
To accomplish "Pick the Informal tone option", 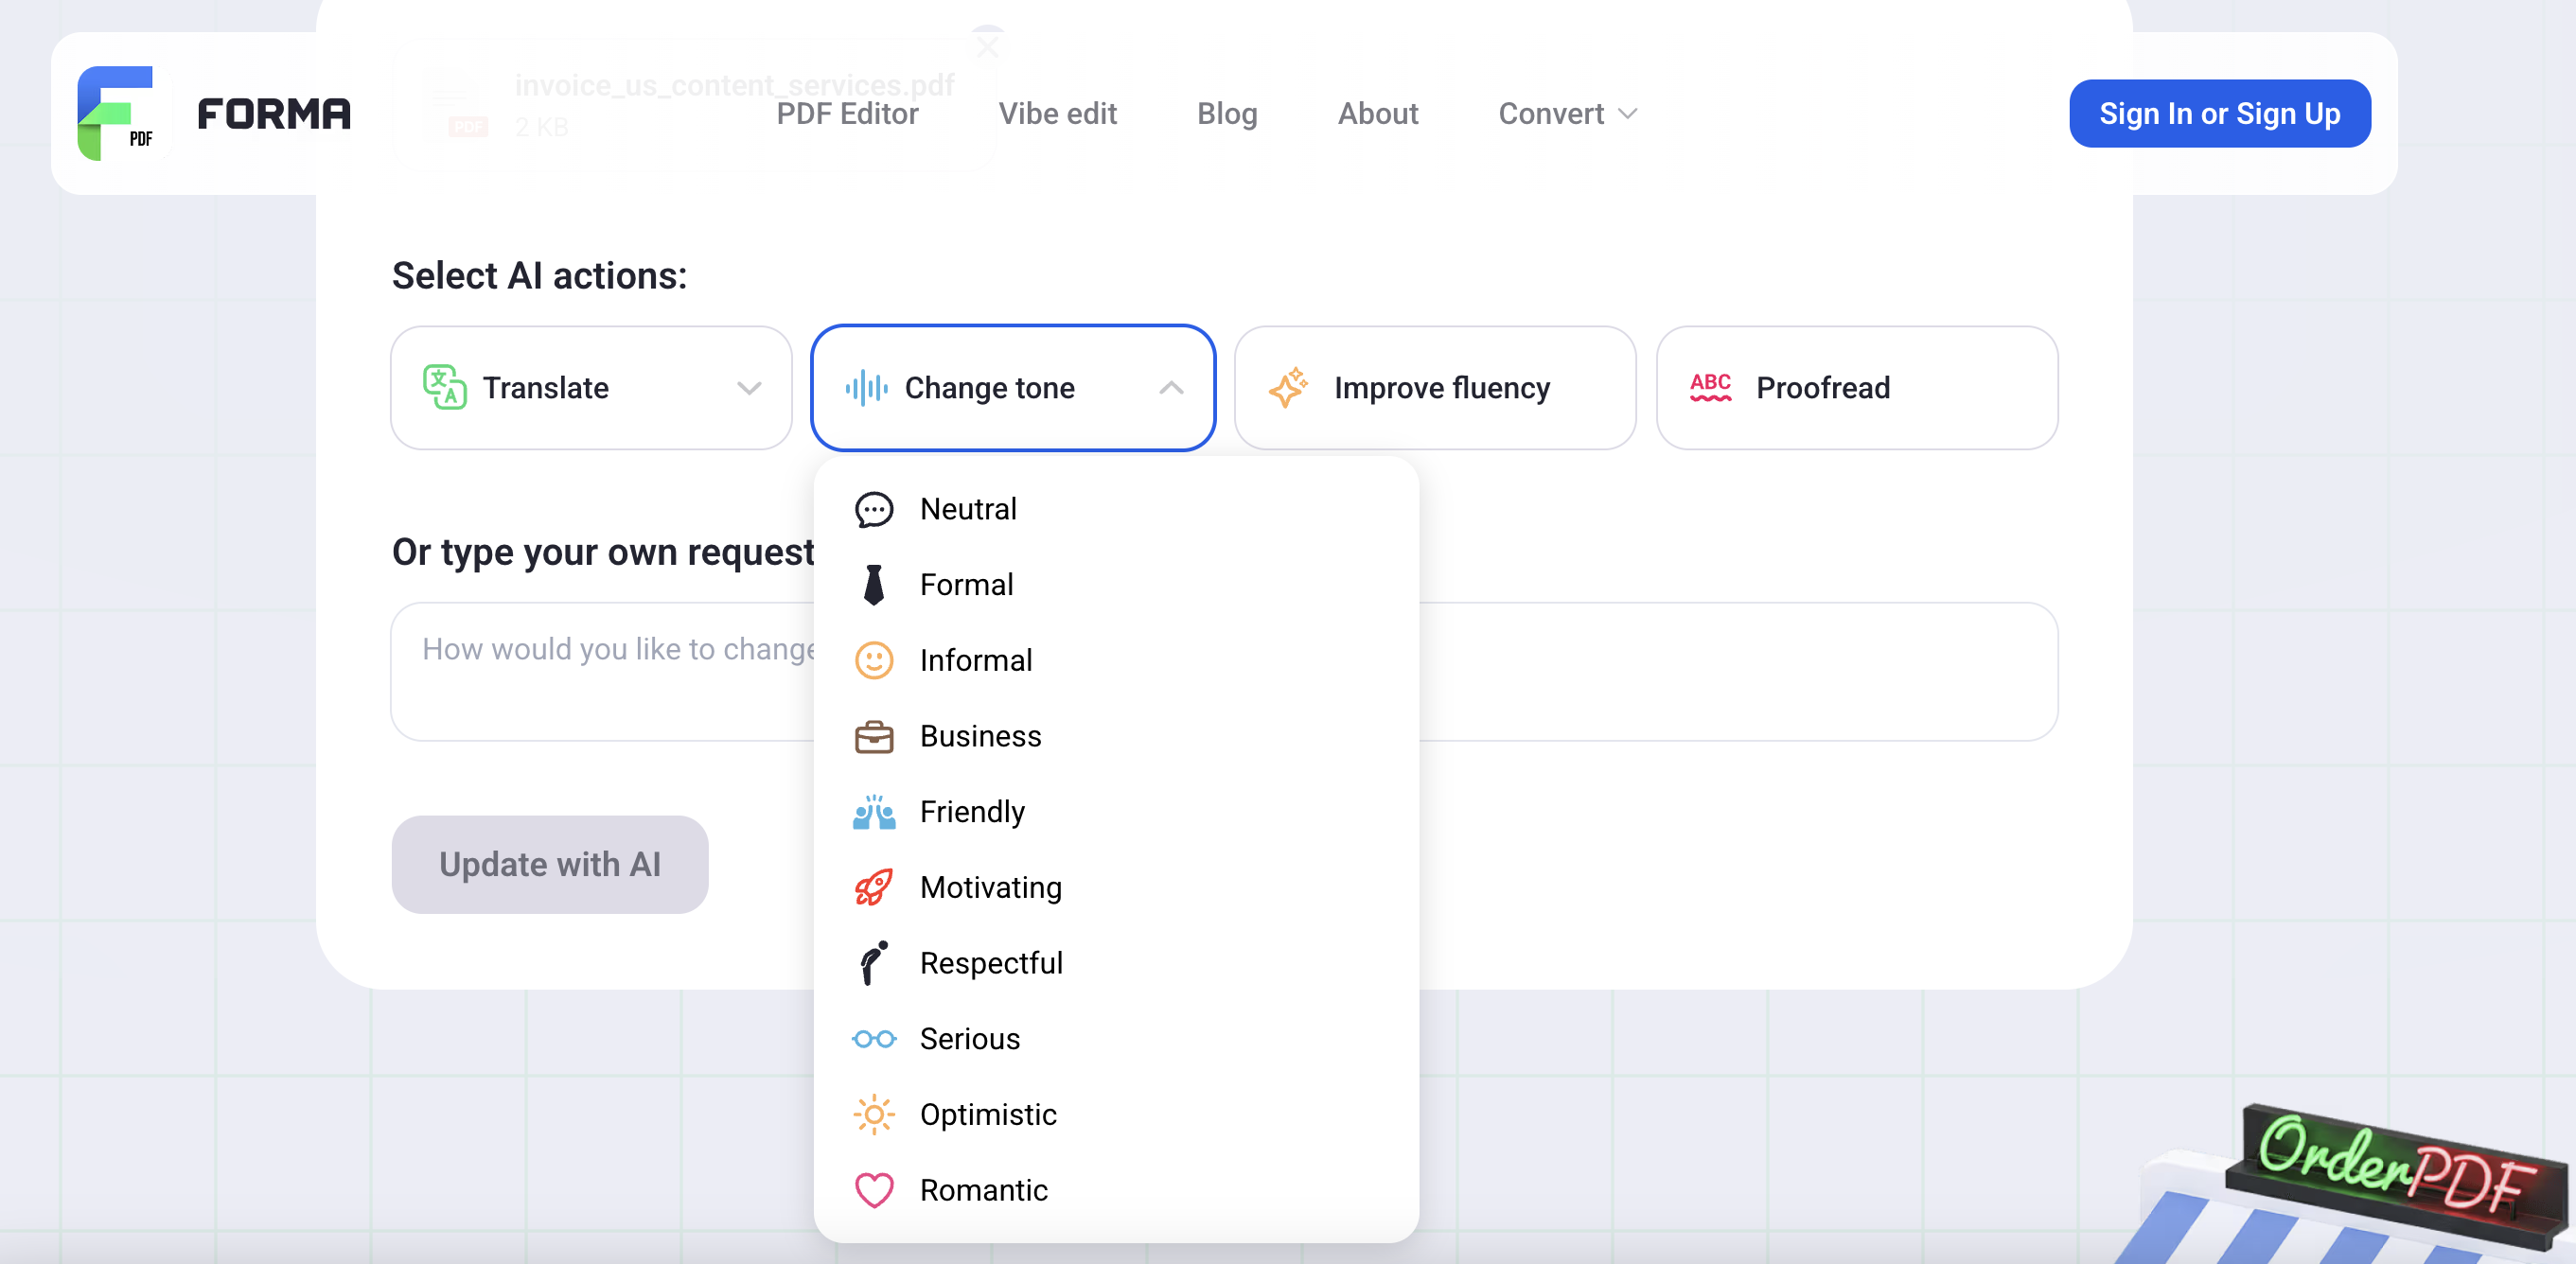I will click(1116, 661).
